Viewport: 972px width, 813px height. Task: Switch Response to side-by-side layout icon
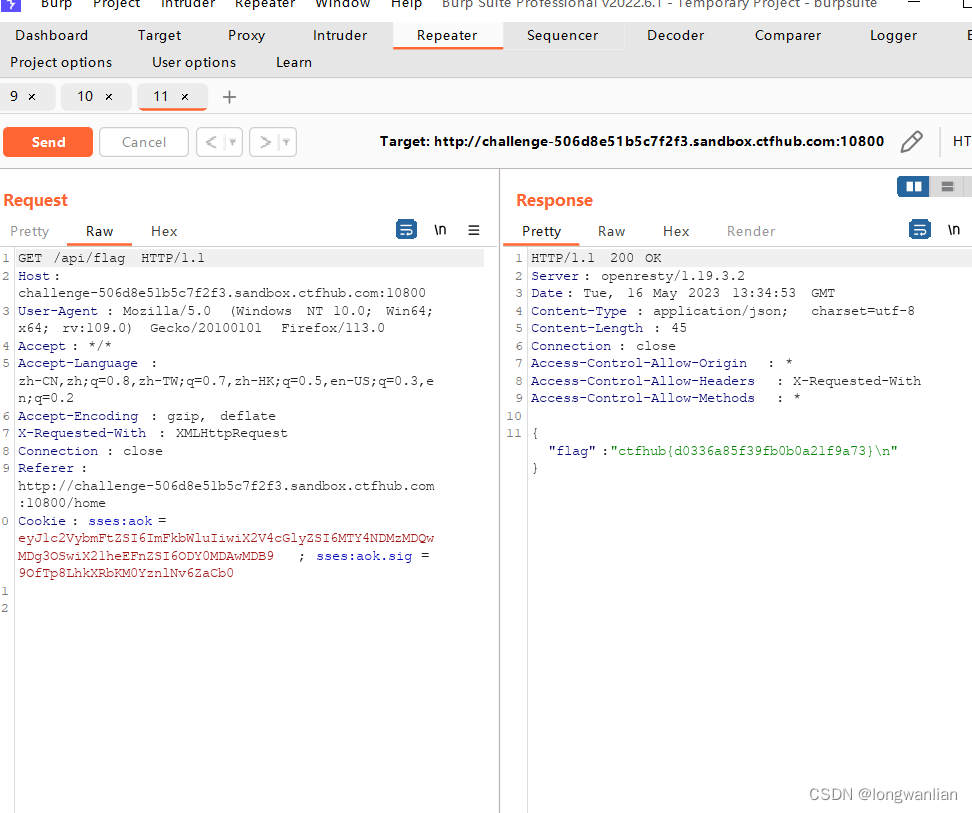[x=911, y=186]
